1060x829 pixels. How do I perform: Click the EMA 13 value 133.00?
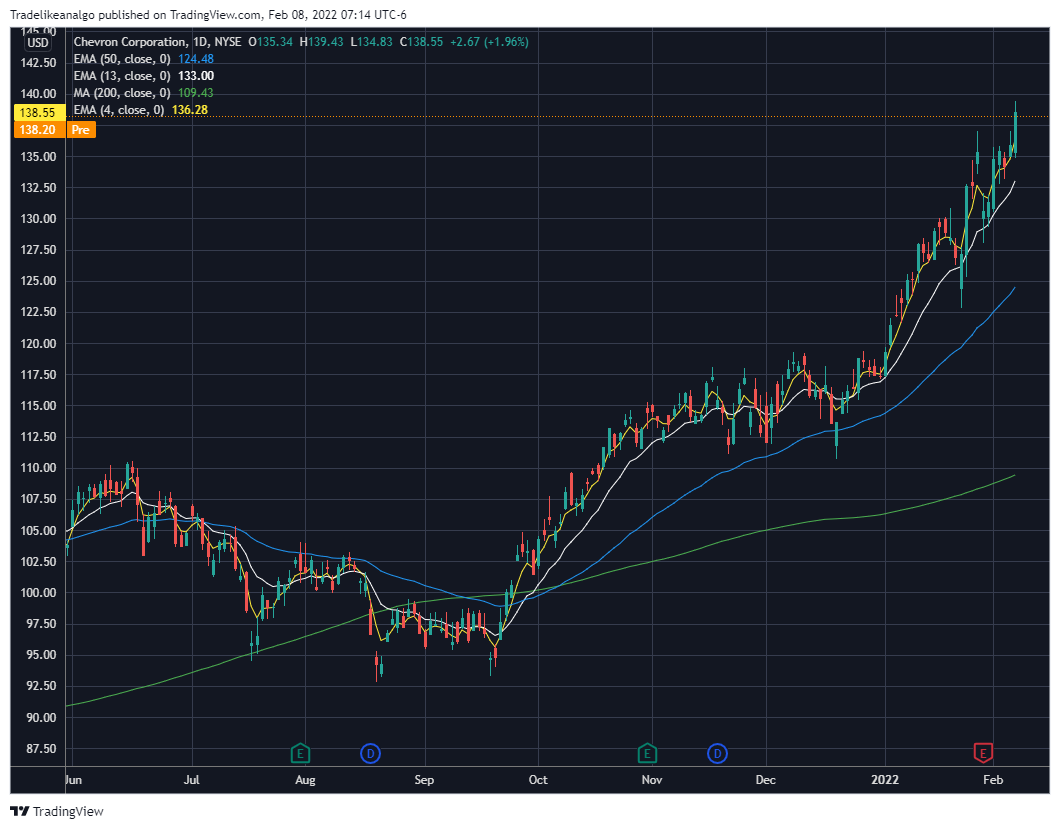click(196, 76)
